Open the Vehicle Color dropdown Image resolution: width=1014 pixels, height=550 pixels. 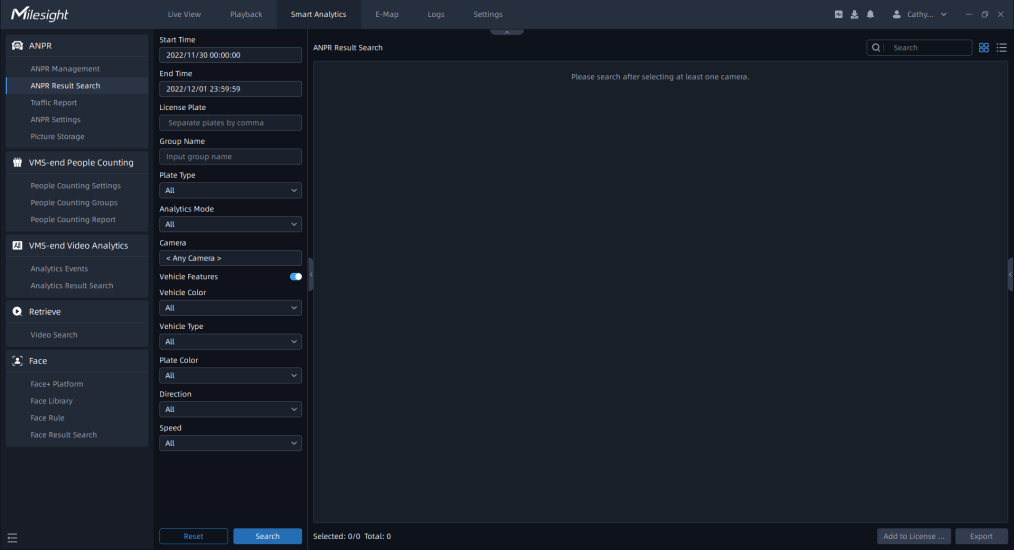[x=230, y=308]
